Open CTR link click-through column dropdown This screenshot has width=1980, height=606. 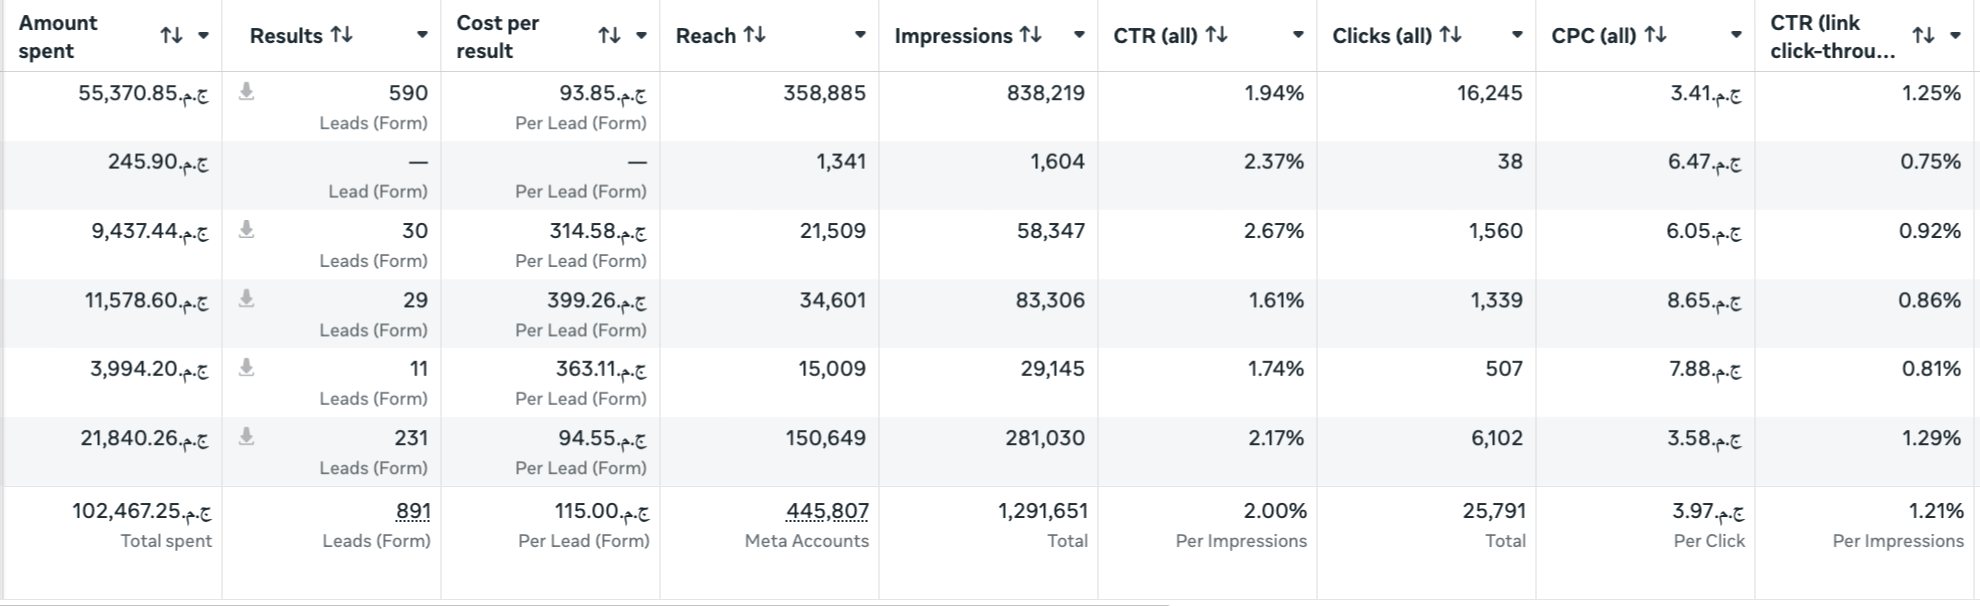(x=1955, y=36)
